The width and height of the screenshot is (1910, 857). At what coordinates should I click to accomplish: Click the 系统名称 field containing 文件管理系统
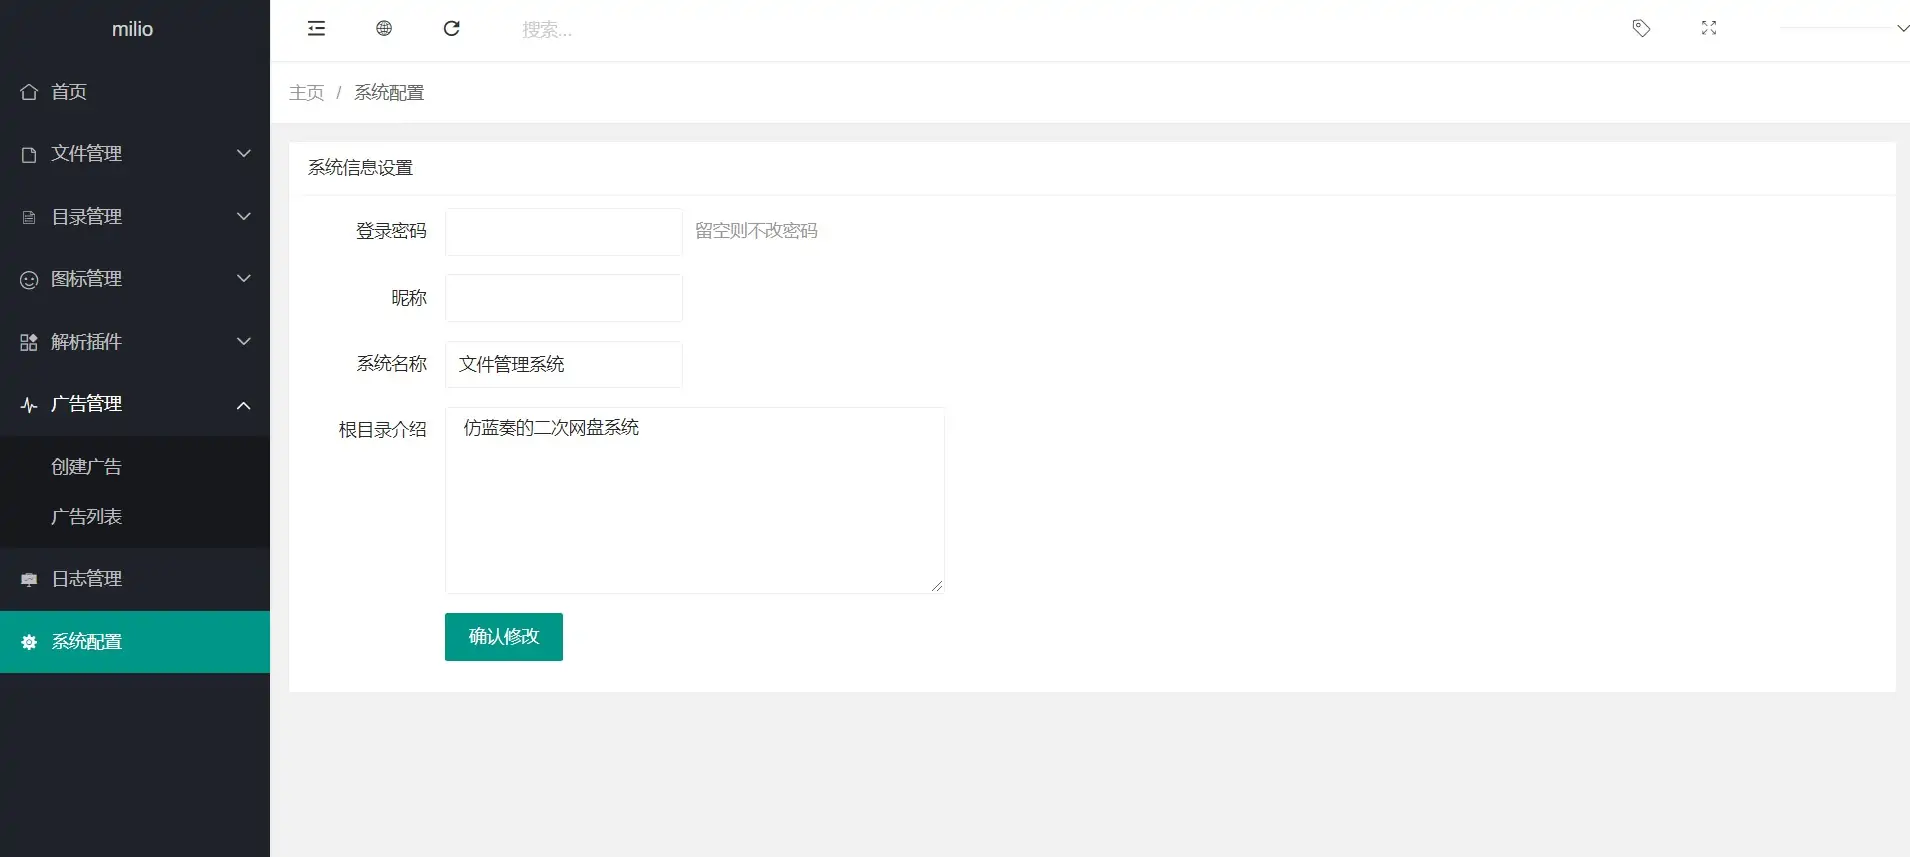(564, 364)
